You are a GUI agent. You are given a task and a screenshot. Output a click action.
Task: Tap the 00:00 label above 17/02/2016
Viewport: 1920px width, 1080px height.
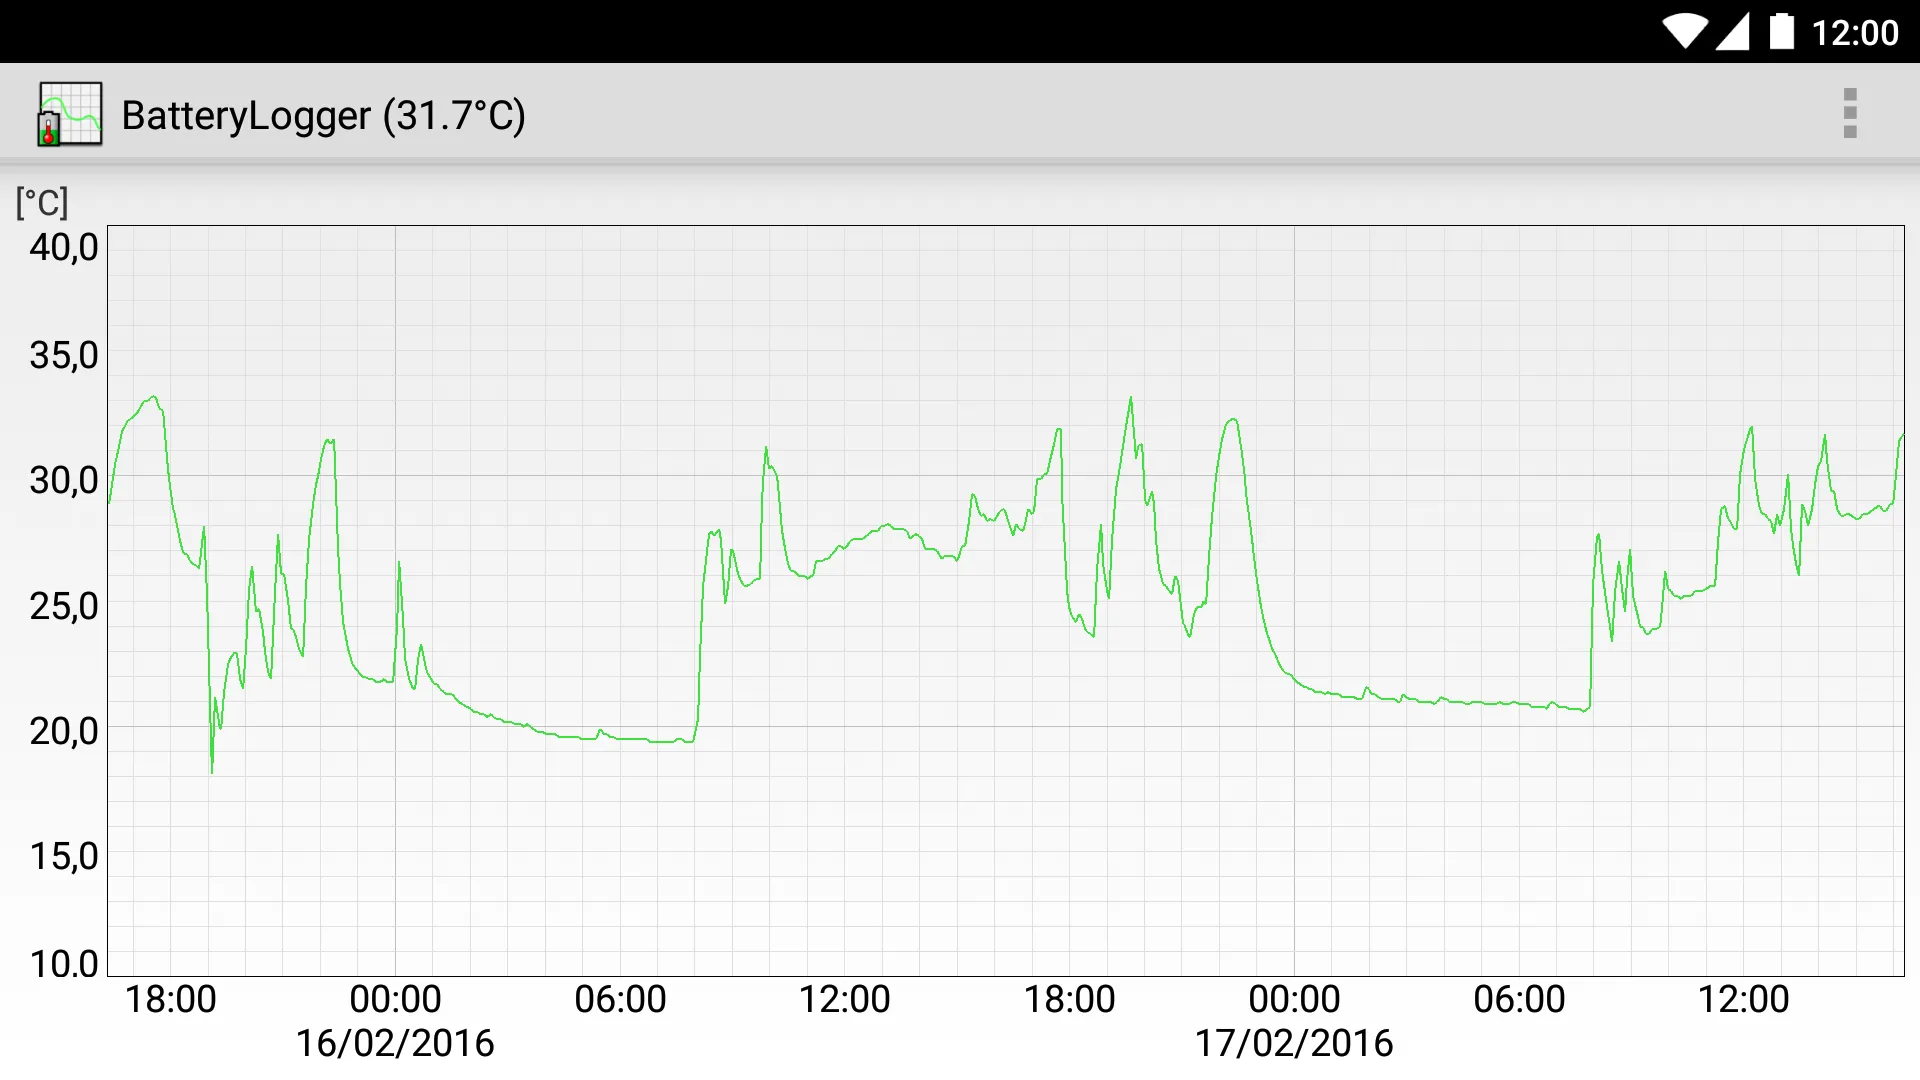click(x=1294, y=999)
